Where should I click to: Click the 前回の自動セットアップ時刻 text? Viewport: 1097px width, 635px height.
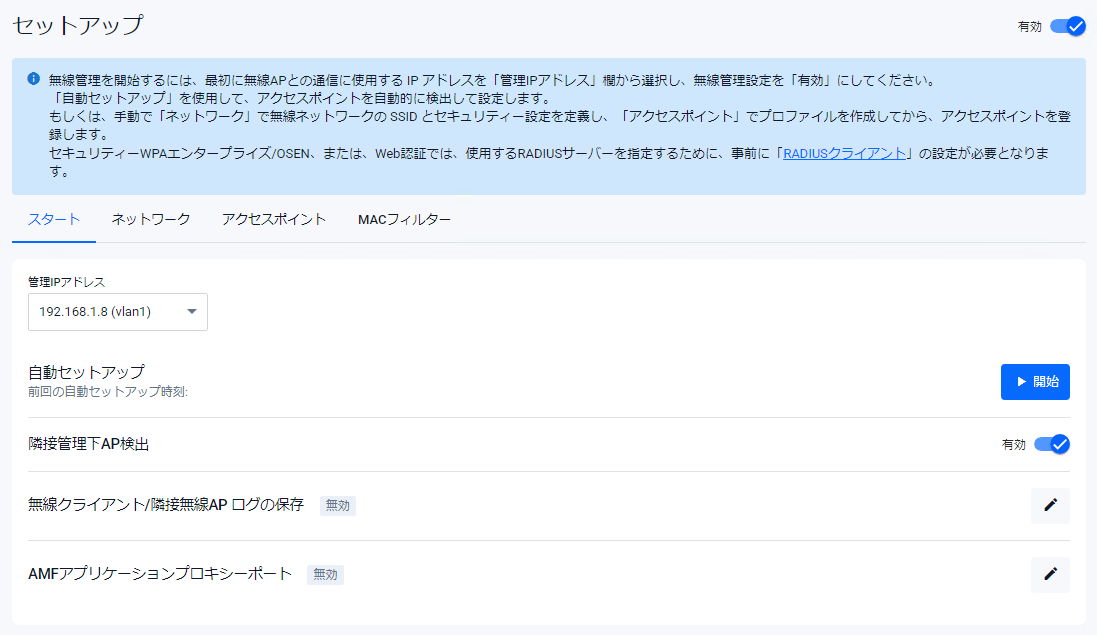(108, 392)
